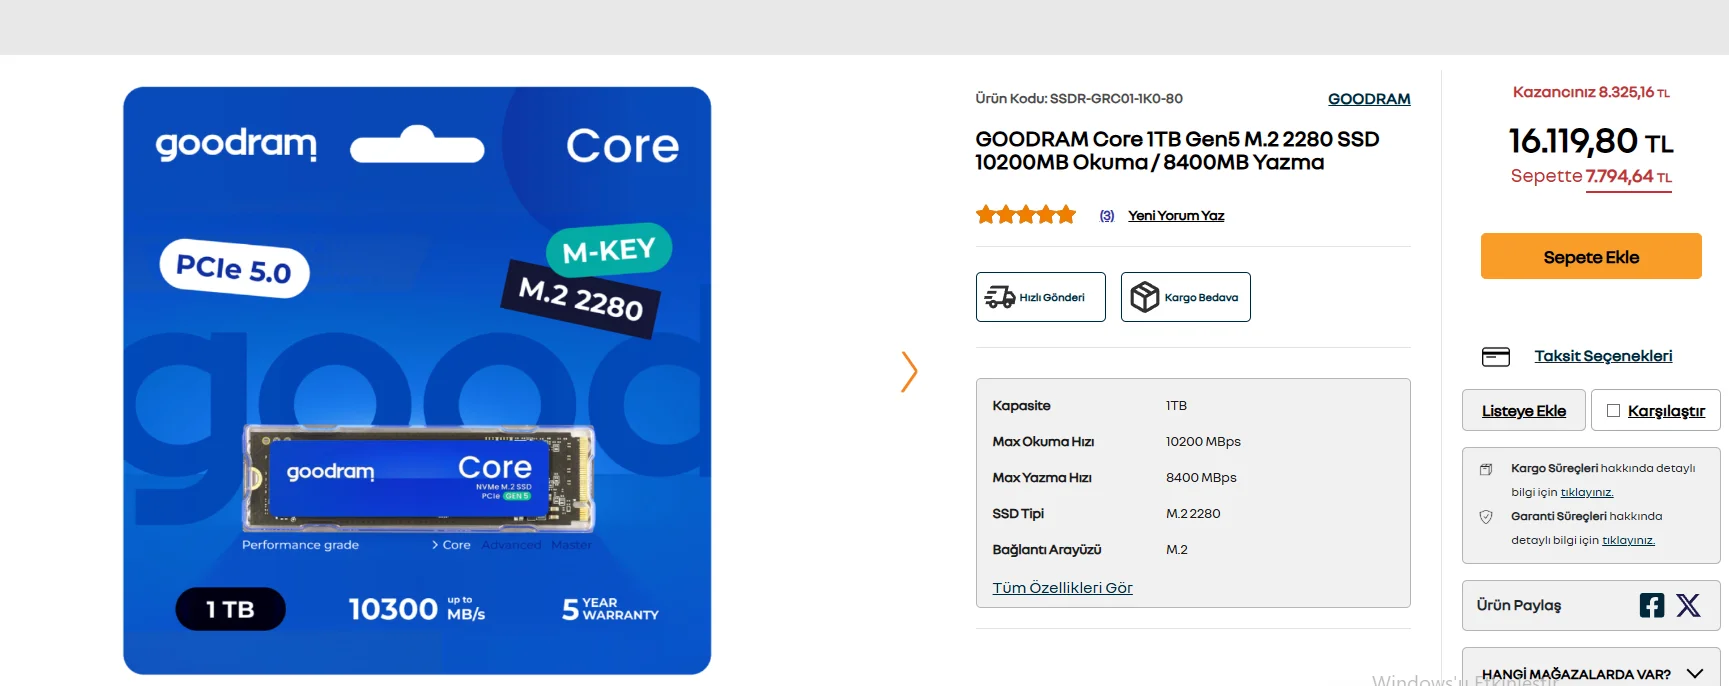Screen dimensions: 1729x686
Task: Open Taksit Seçenekleri installment options
Action: pos(1603,356)
